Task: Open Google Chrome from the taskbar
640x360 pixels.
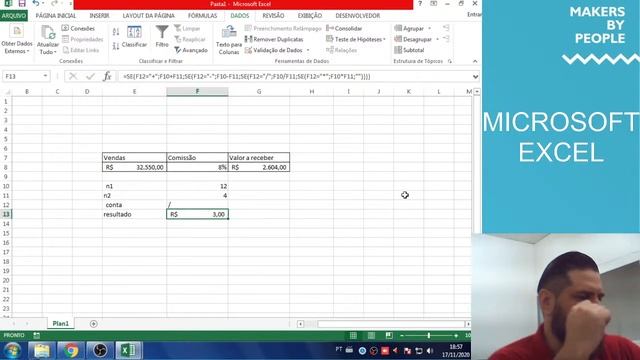Action: pyautogui.click(x=71, y=351)
